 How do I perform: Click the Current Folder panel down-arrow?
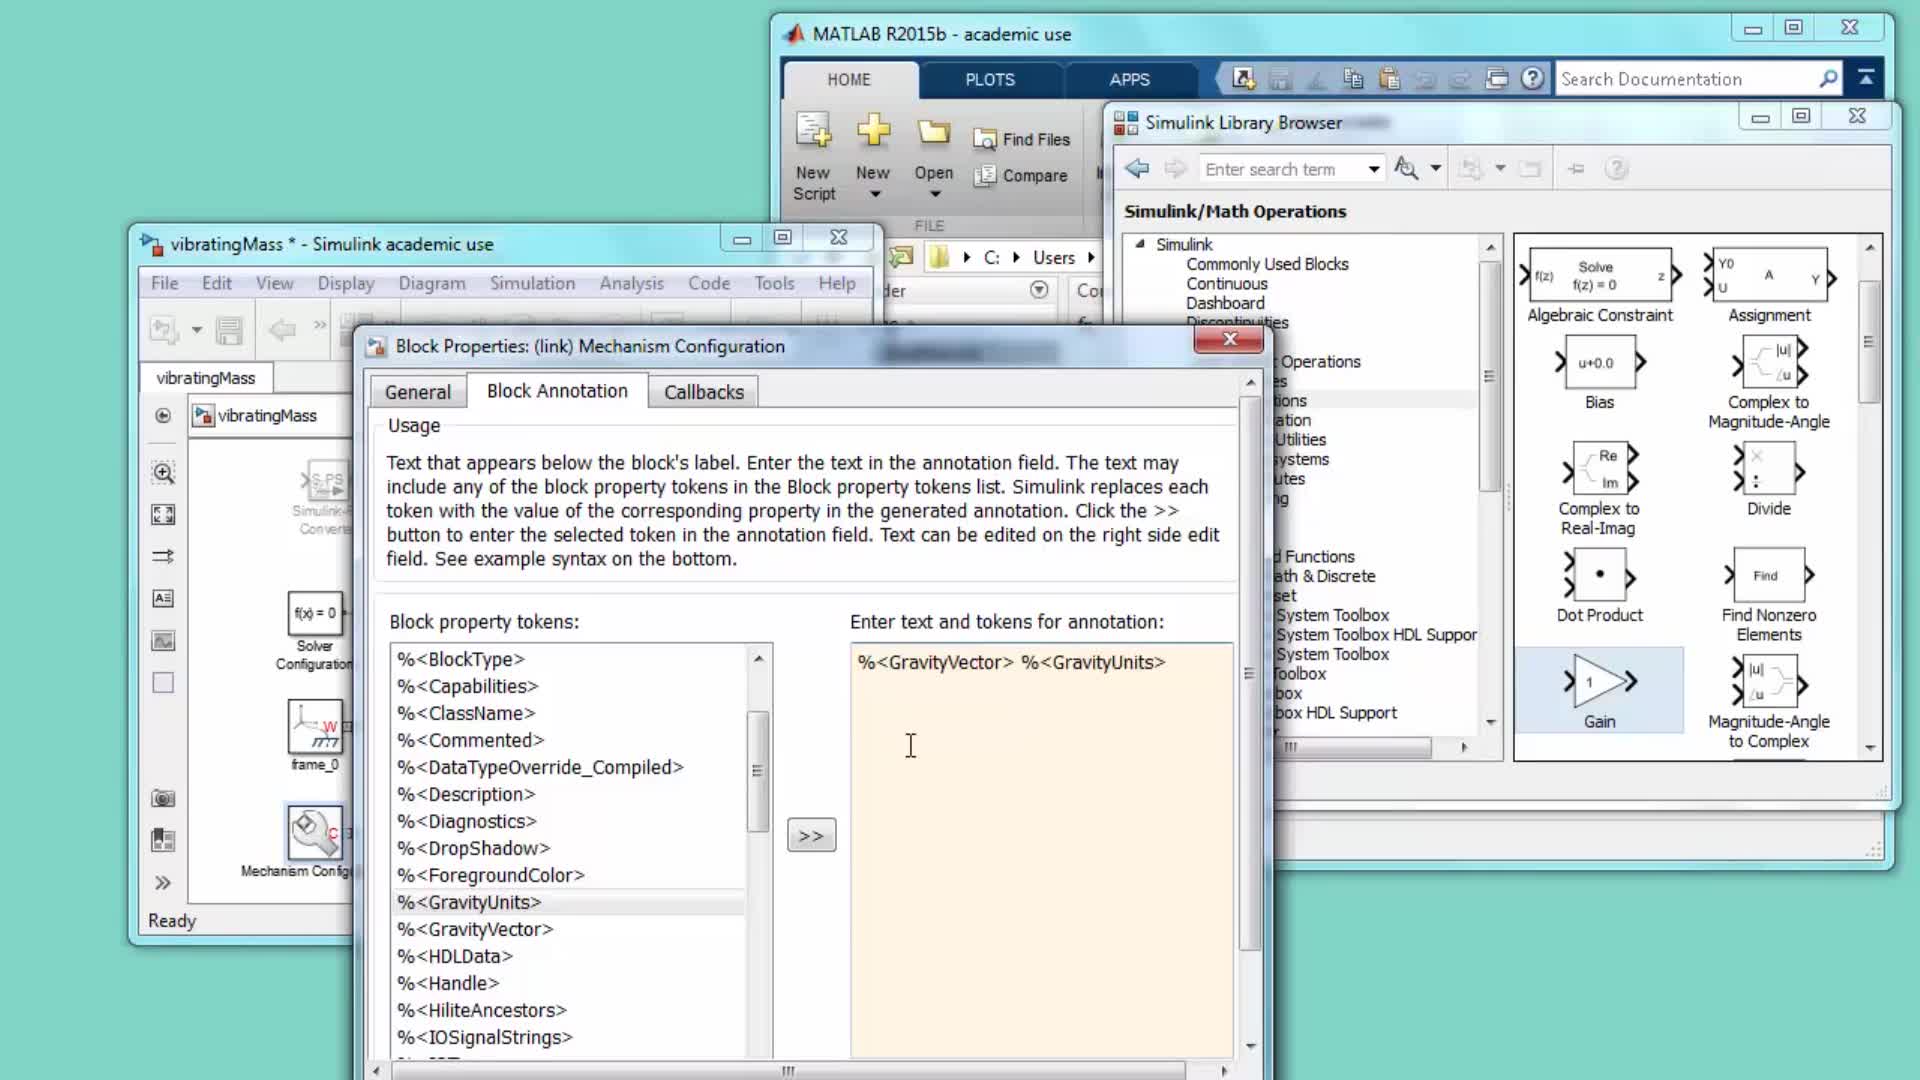(1039, 290)
